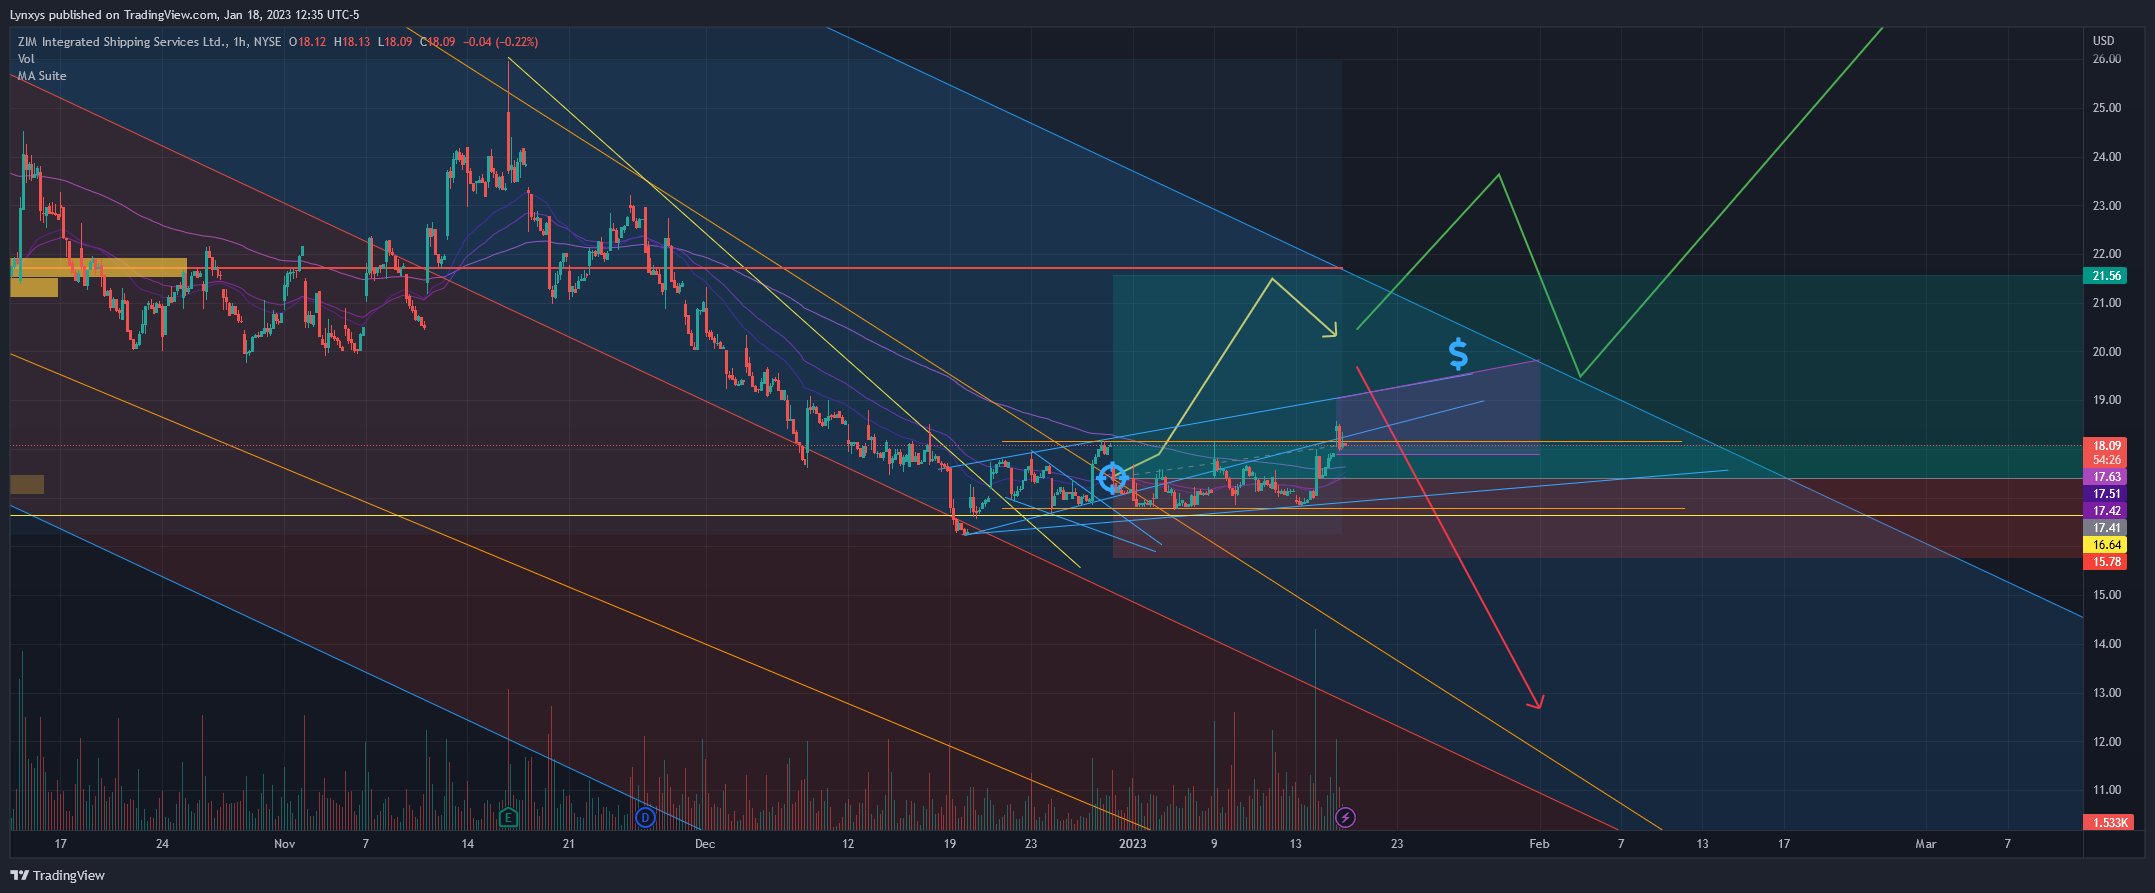This screenshot has height=893, width=2155.
Task: Click the 17.42 price label
Action: [x=2107, y=511]
